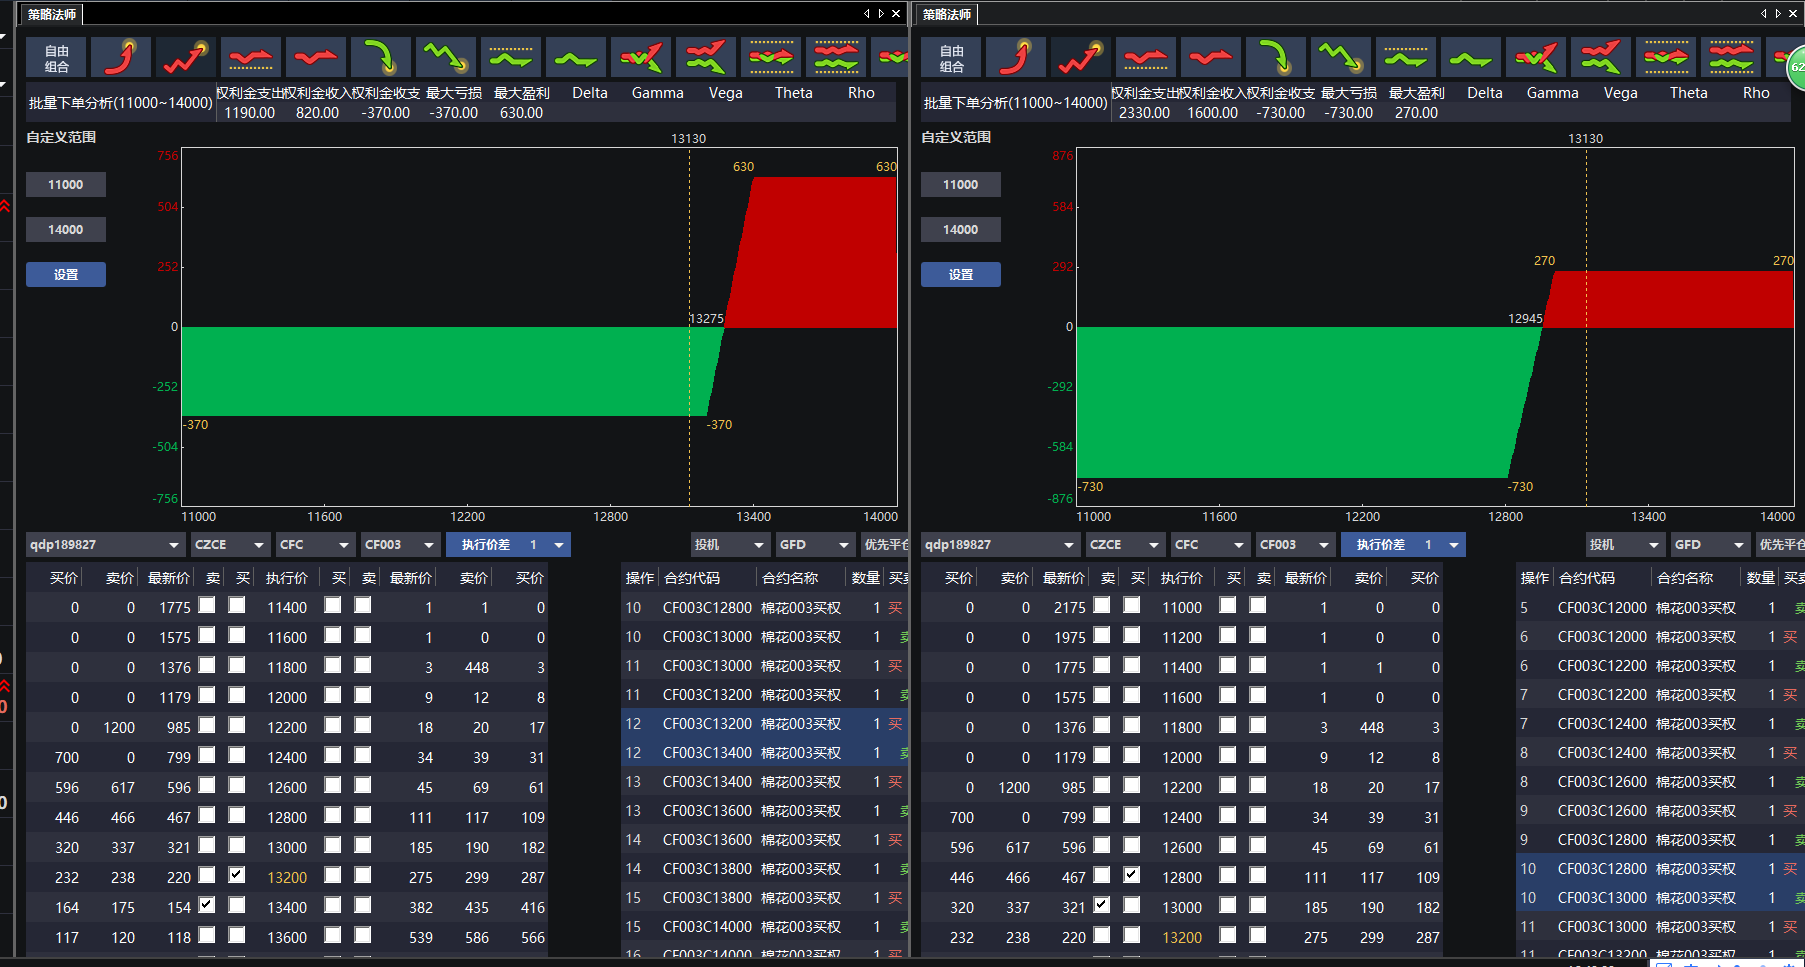Uncheck the buy checkbox at strike 12800 in right panel

pos(1132,875)
